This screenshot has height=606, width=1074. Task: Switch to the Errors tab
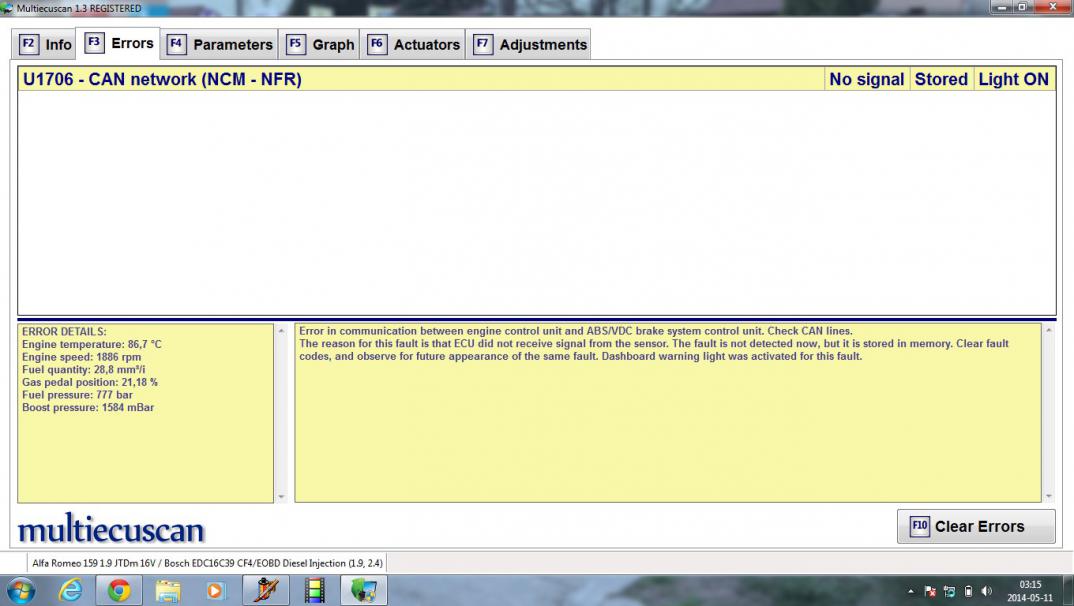click(x=118, y=43)
